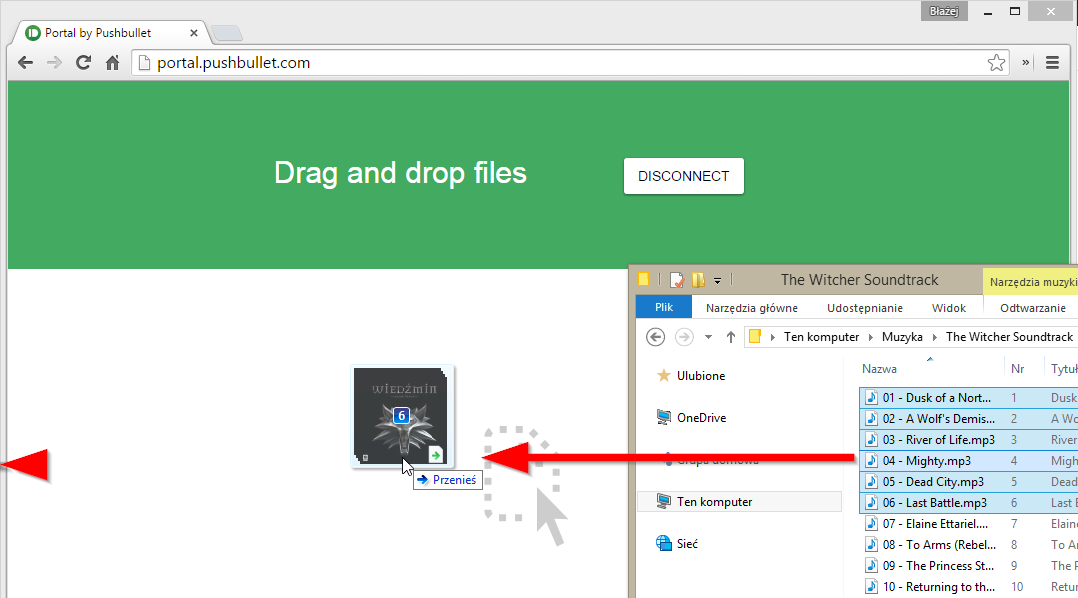Open Narzędzia główne ribbon tab

[751, 308]
